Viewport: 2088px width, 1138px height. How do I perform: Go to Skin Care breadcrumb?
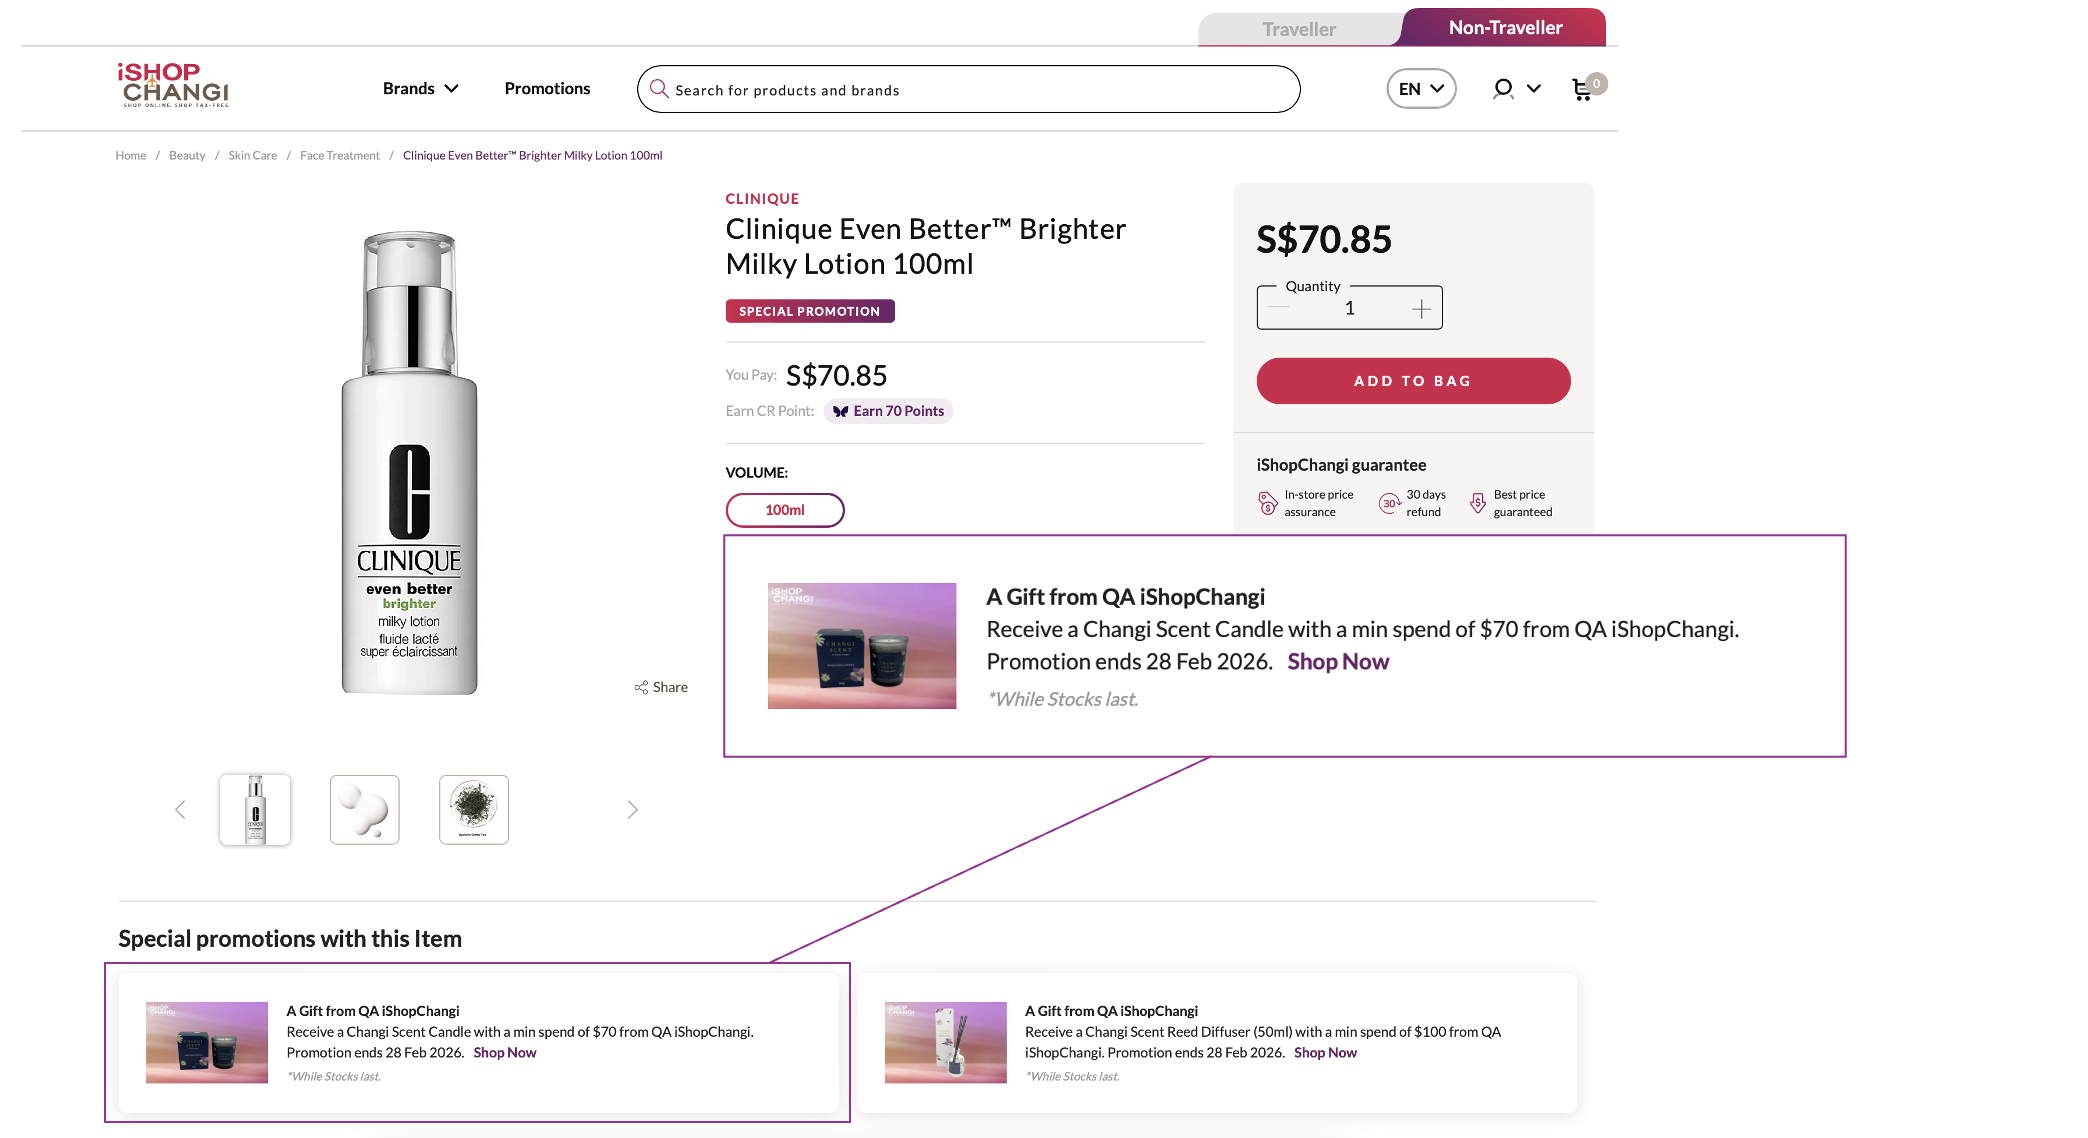pyautogui.click(x=252, y=156)
